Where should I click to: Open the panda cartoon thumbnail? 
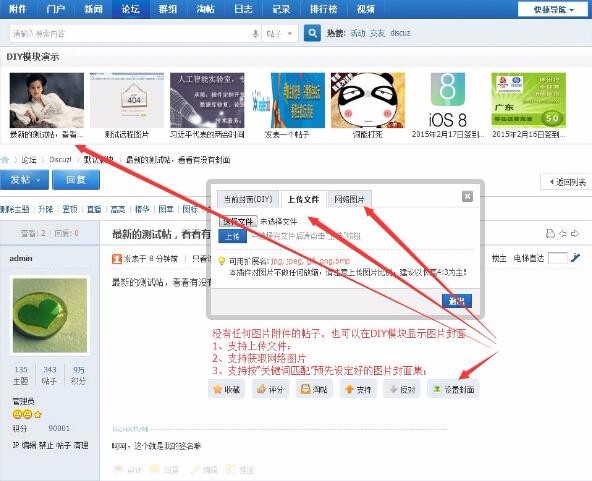coord(368,100)
